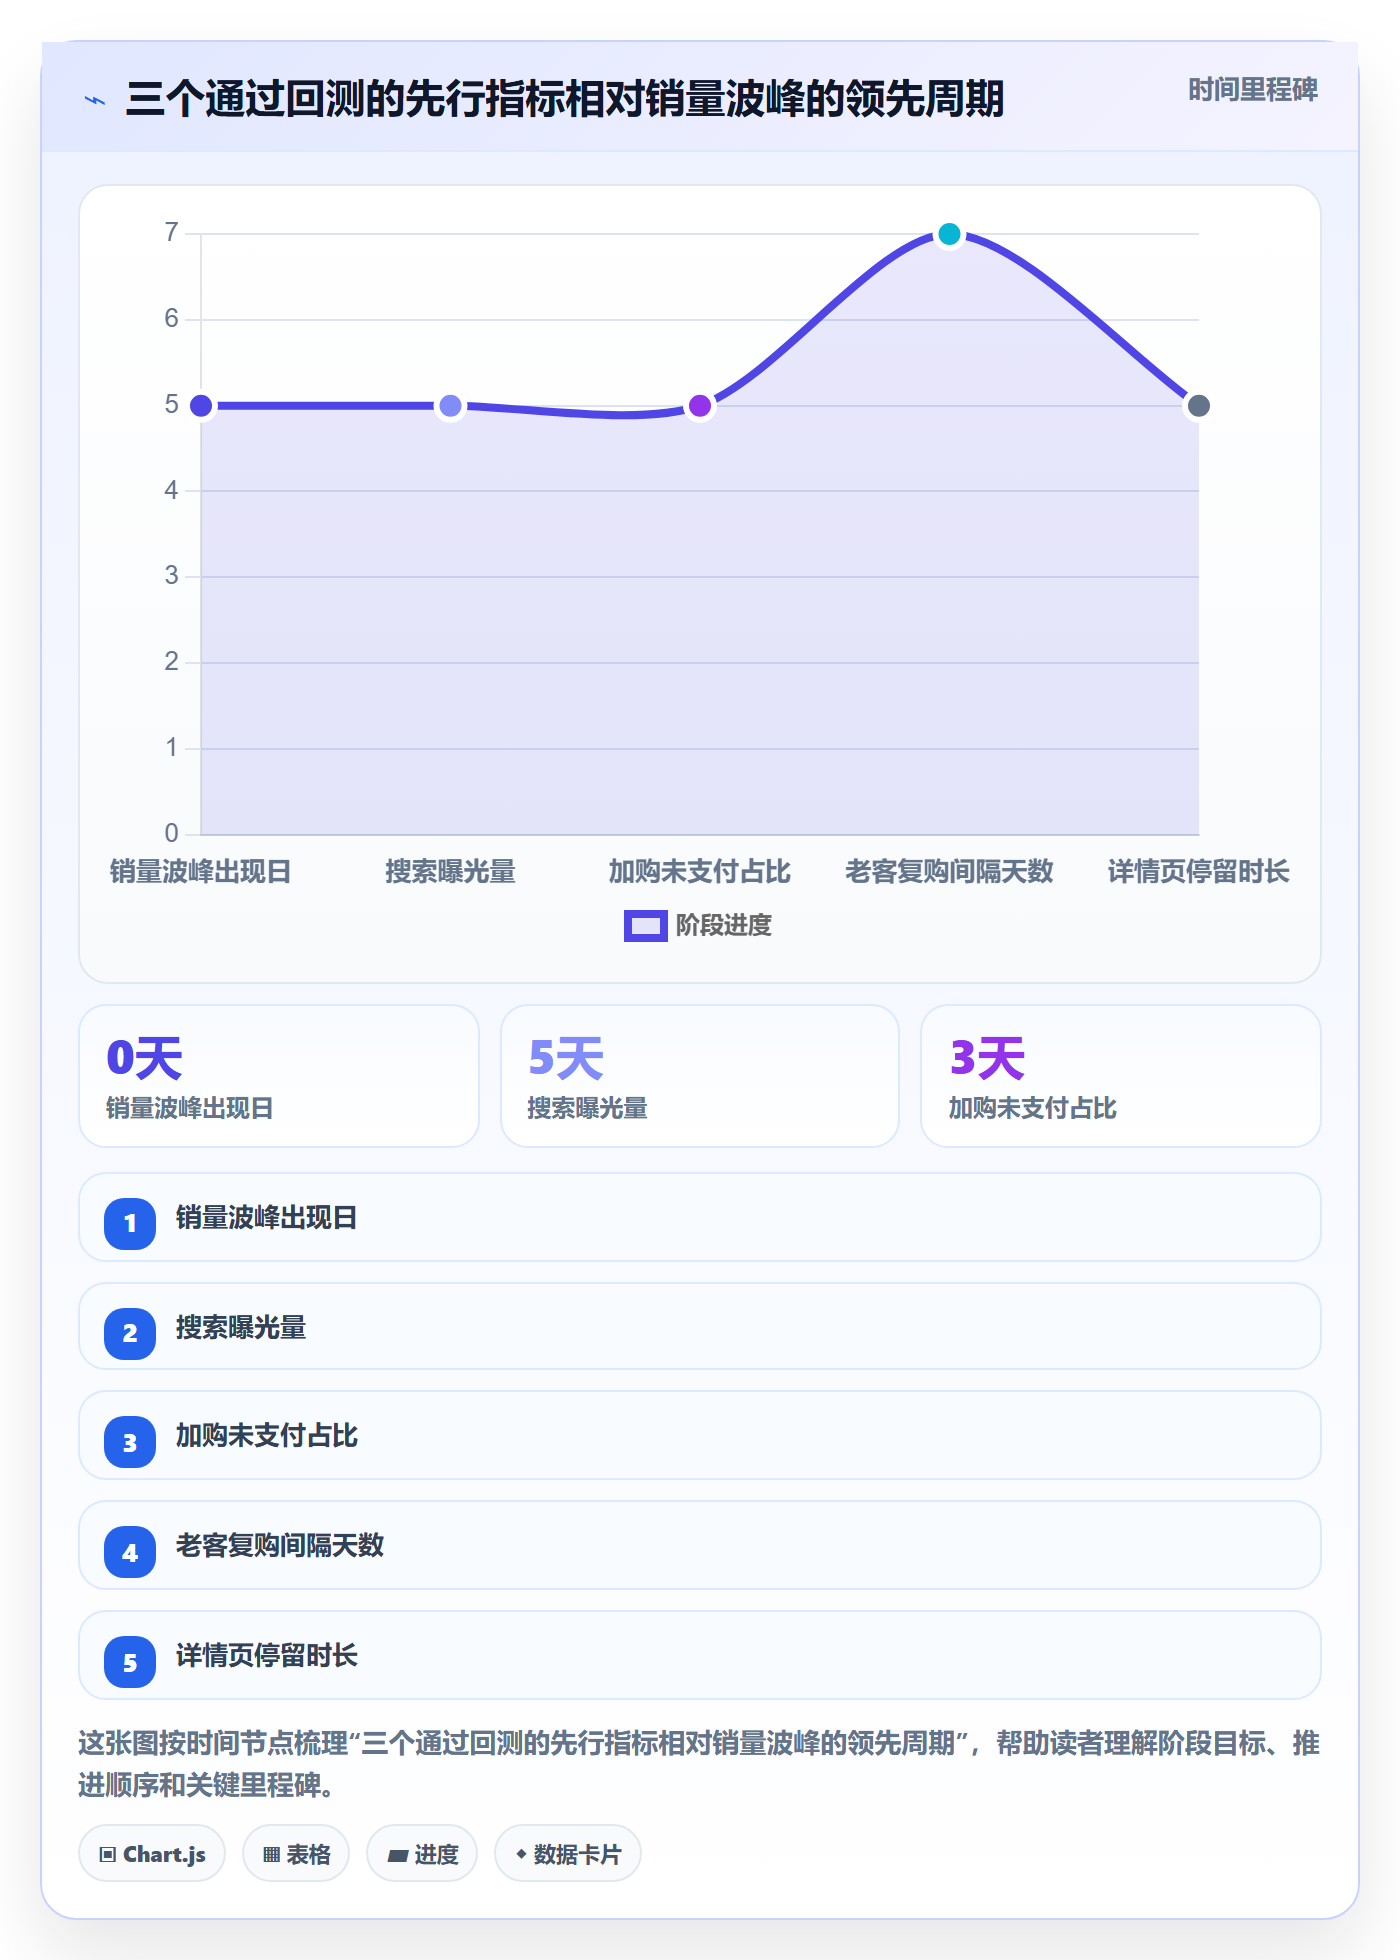The height and width of the screenshot is (1960, 1400).
Task: Click the description paragraph starting 这张图按时间节点
Action: pos(700,1764)
